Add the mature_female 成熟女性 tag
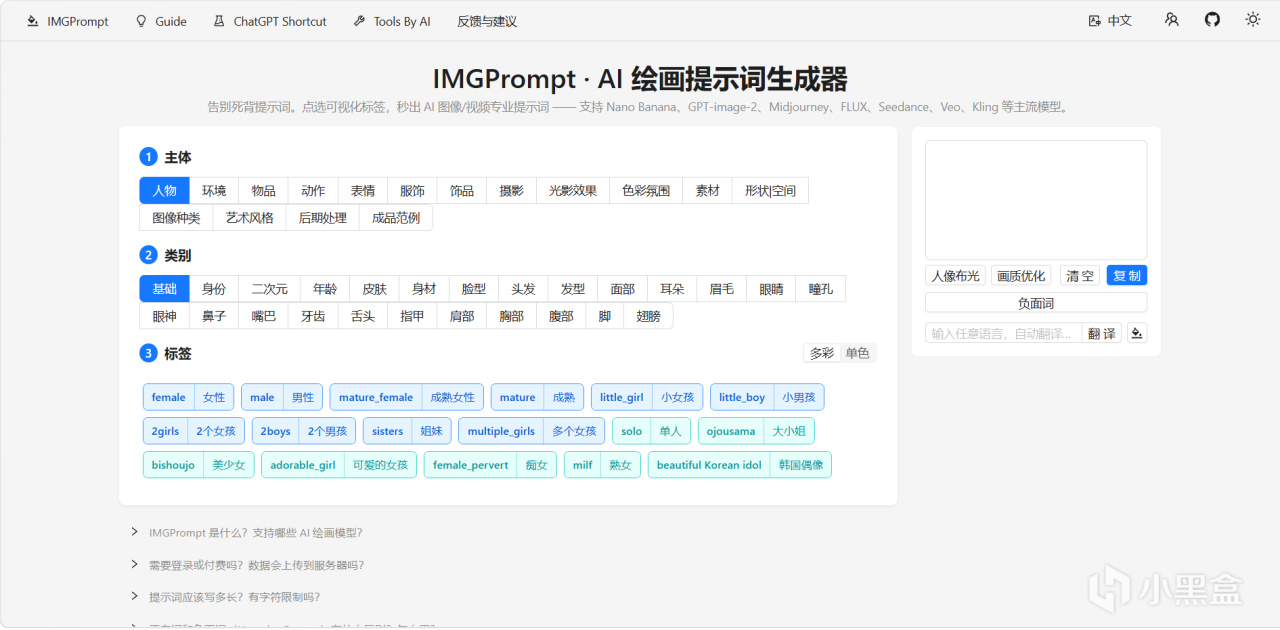Screen dimensions: 1280x630 [407, 397]
